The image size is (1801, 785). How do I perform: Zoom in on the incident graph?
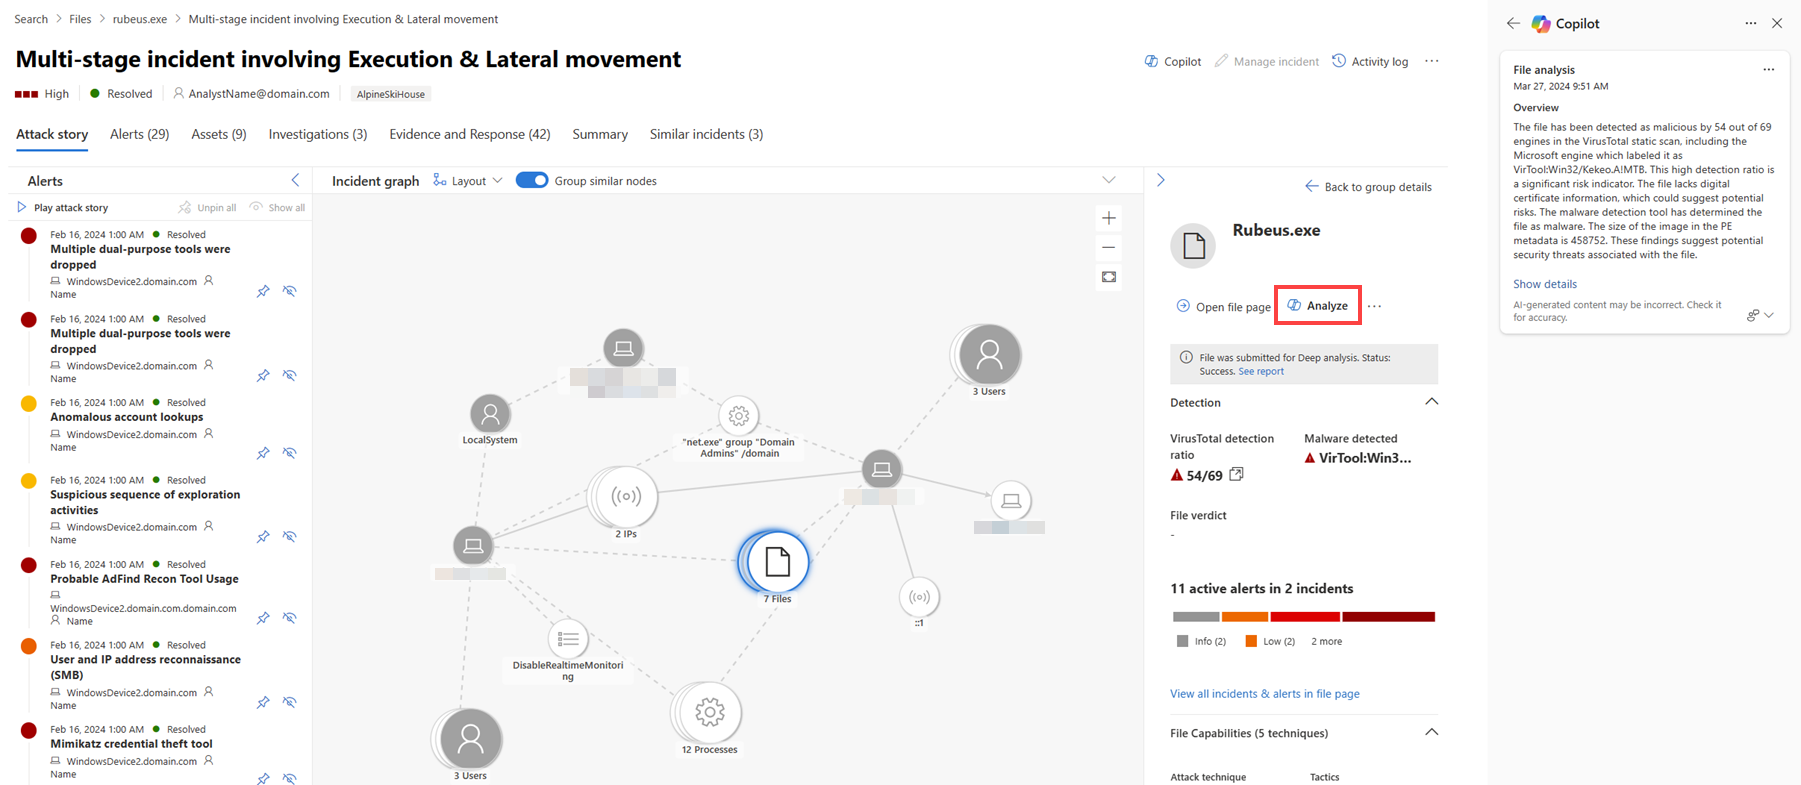point(1109,218)
